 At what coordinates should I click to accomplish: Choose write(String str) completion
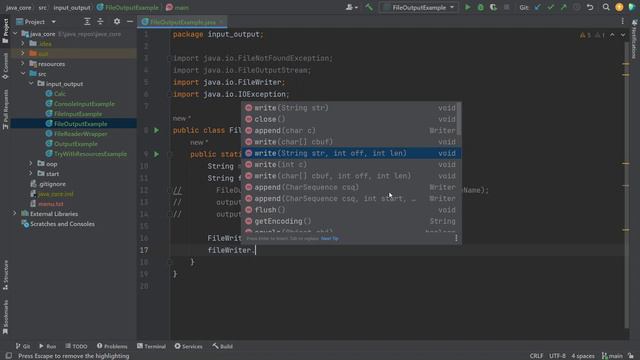pos(351,108)
